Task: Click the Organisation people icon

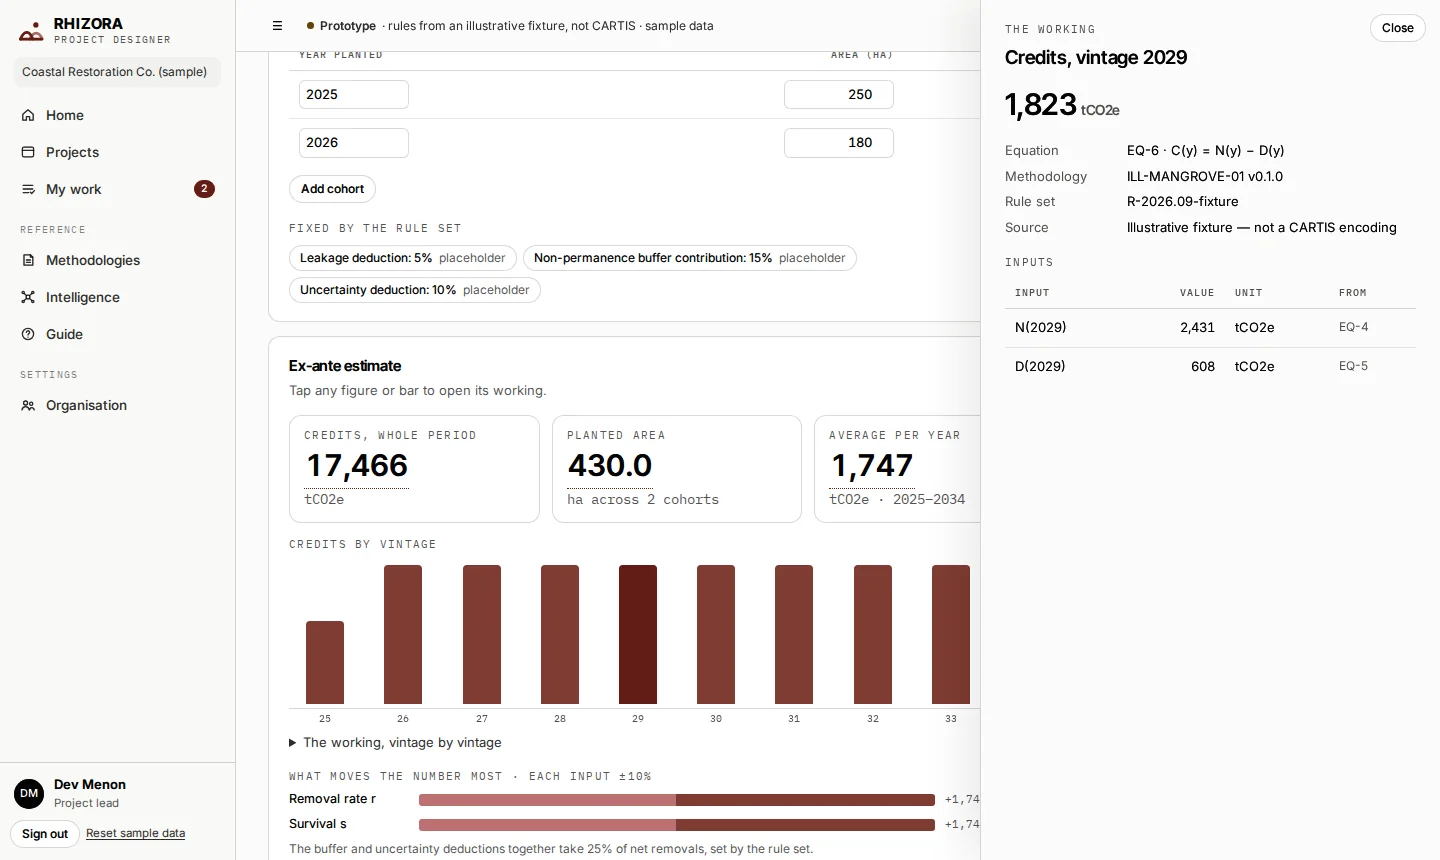Action: 28,405
